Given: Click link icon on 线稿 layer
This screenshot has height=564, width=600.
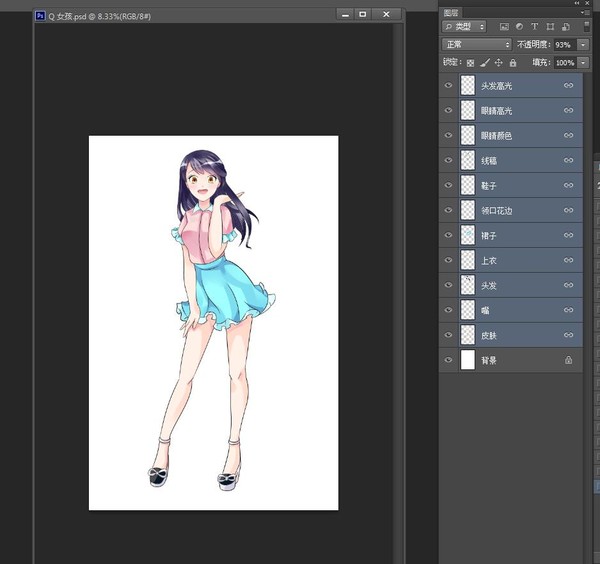Looking at the screenshot, I should 568,160.
